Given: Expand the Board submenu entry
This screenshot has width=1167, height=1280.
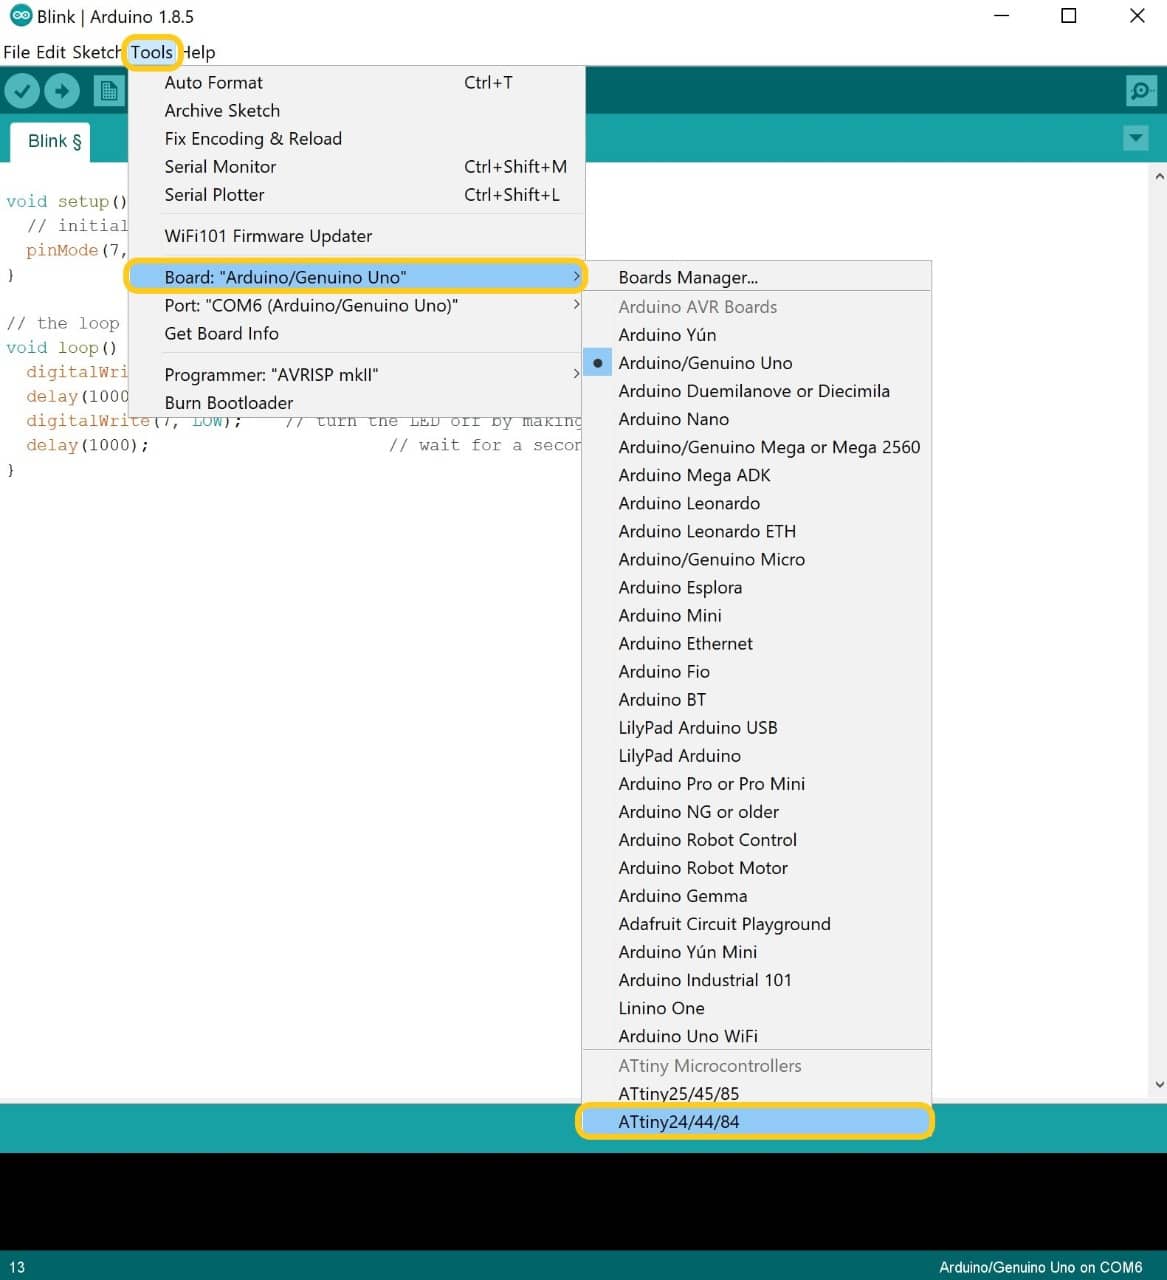Looking at the screenshot, I should pyautogui.click(x=357, y=277).
